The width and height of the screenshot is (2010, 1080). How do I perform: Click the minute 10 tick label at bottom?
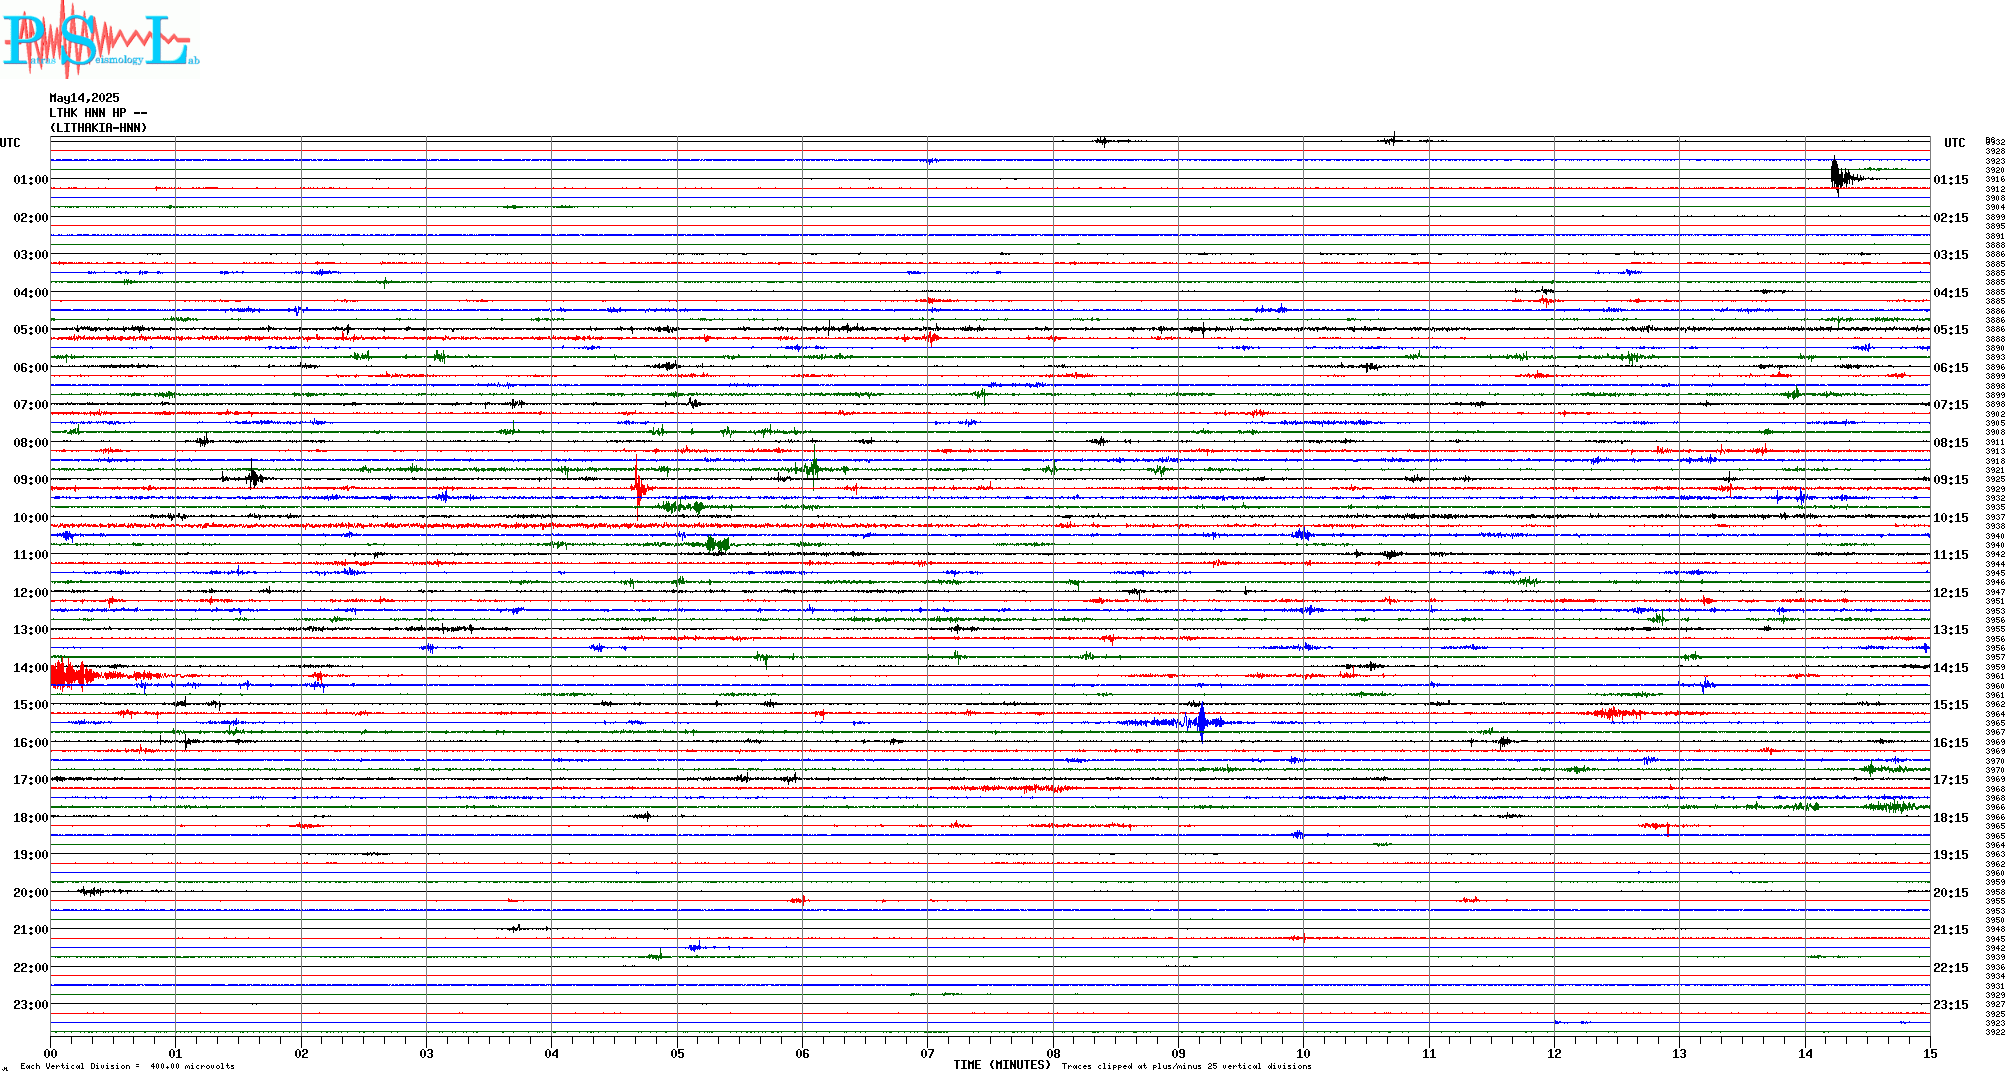click(x=1303, y=1054)
